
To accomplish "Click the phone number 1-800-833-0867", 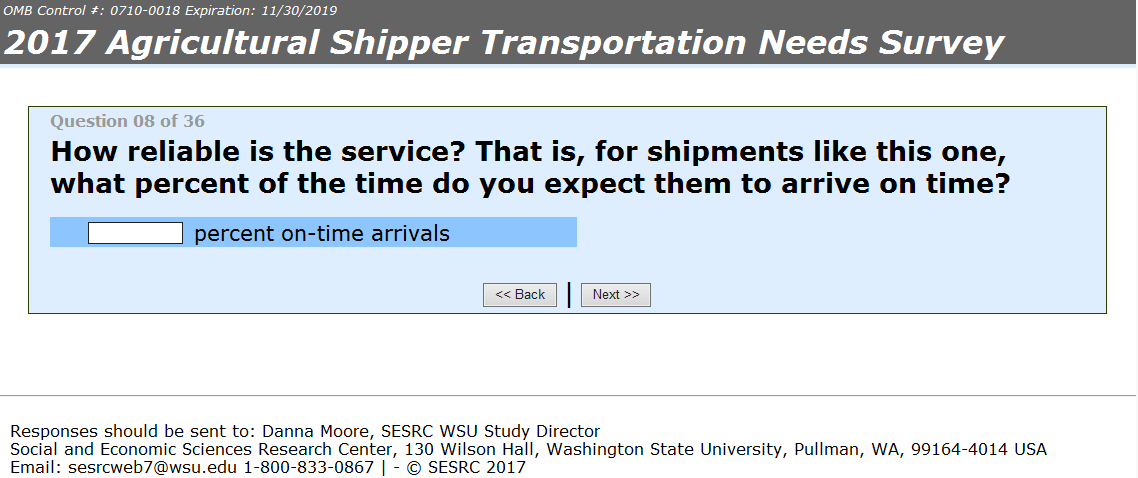I will (x=308, y=467).
